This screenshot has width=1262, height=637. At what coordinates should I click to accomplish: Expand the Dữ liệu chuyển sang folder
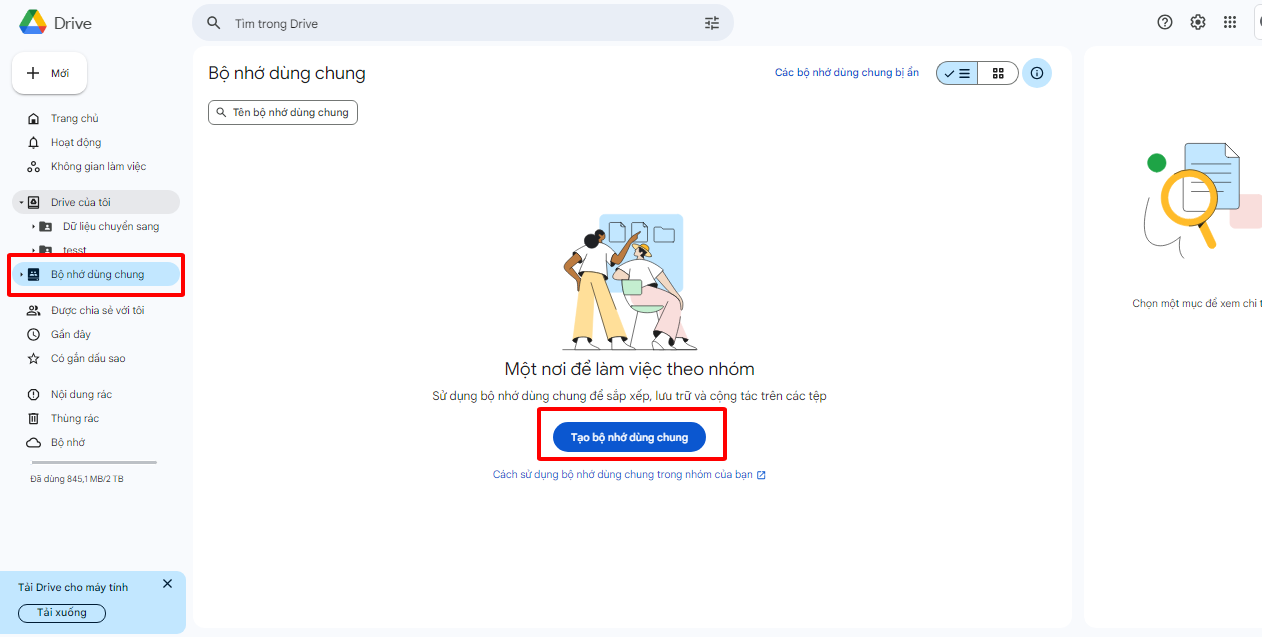[33, 227]
